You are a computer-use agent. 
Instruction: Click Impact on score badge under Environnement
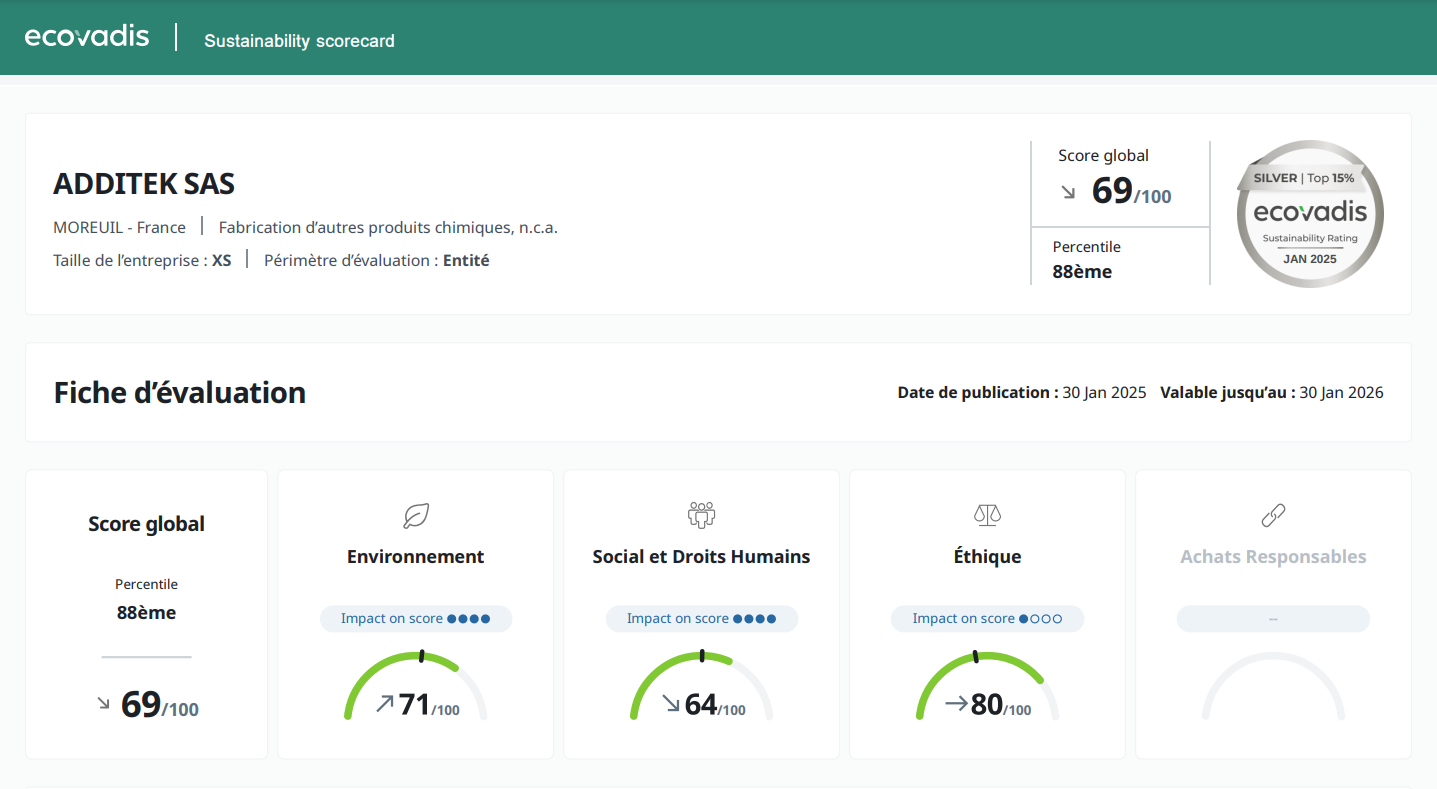[x=416, y=619]
